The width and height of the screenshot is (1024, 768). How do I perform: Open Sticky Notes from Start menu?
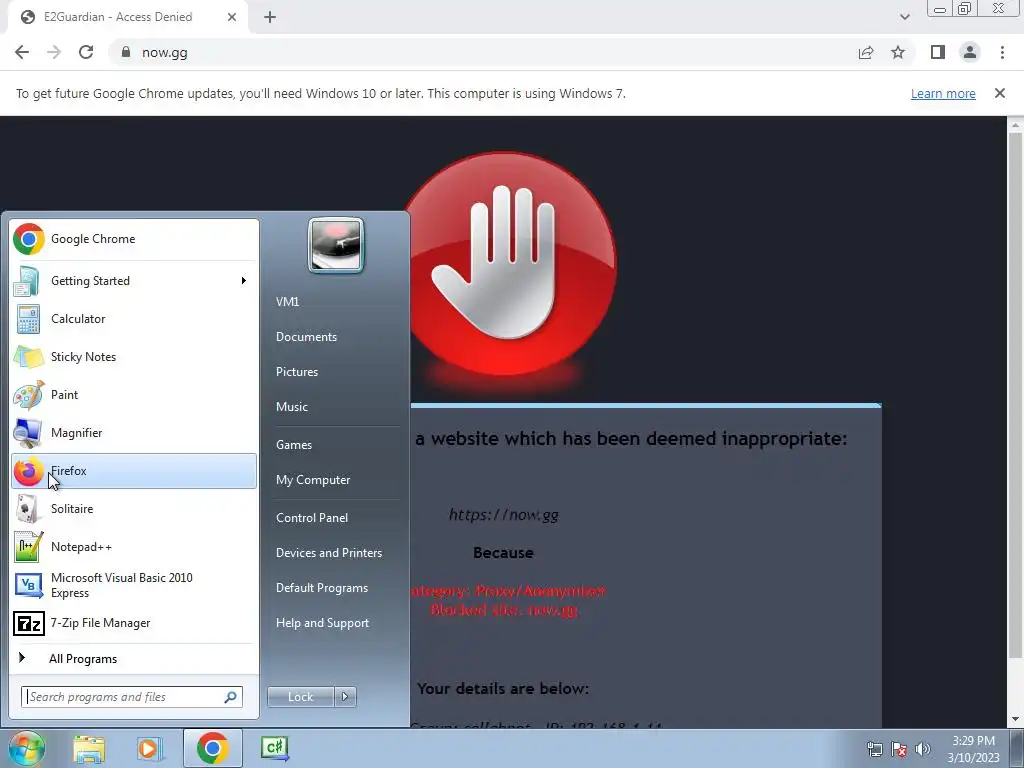tap(134, 357)
